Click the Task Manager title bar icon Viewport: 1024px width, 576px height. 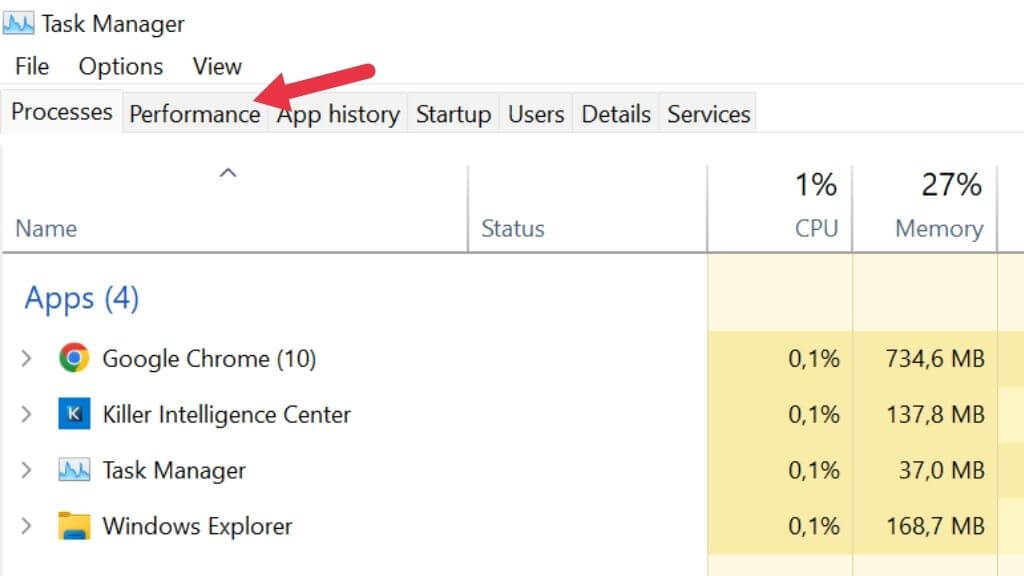(19, 23)
